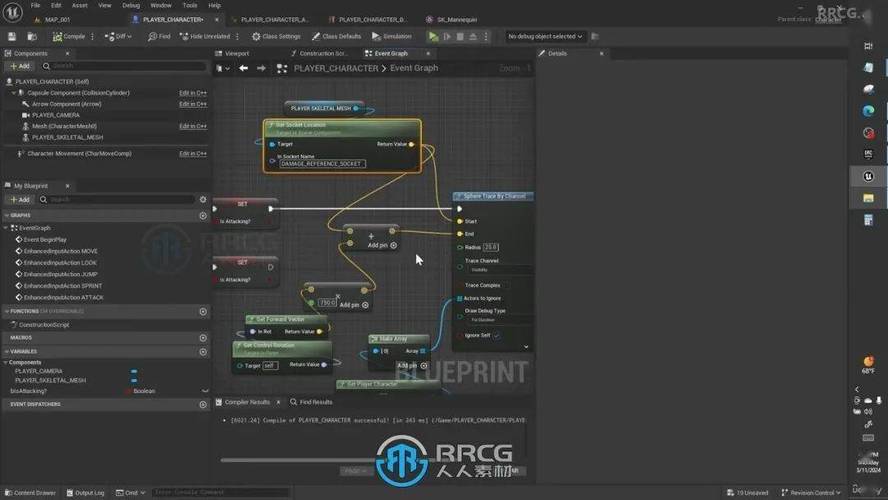Image resolution: width=888 pixels, height=500 pixels.
Task: Expand the Sphere Trace node advanced pins chevron
Action: 526,347
